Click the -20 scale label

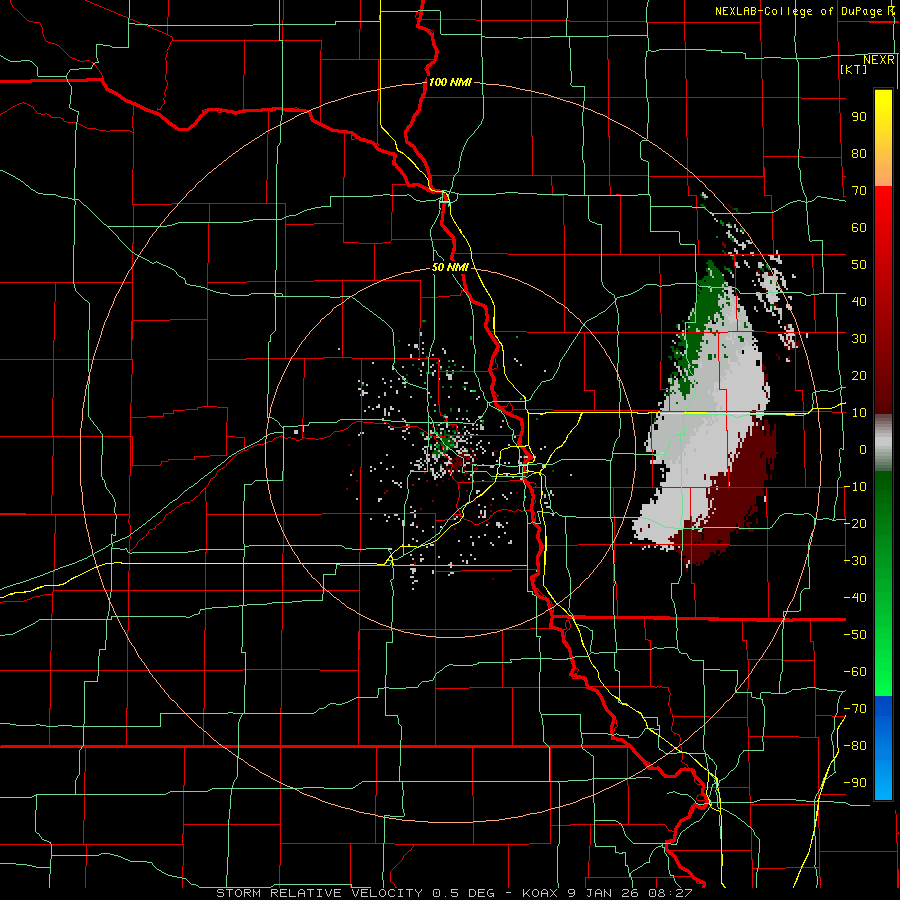(x=856, y=524)
